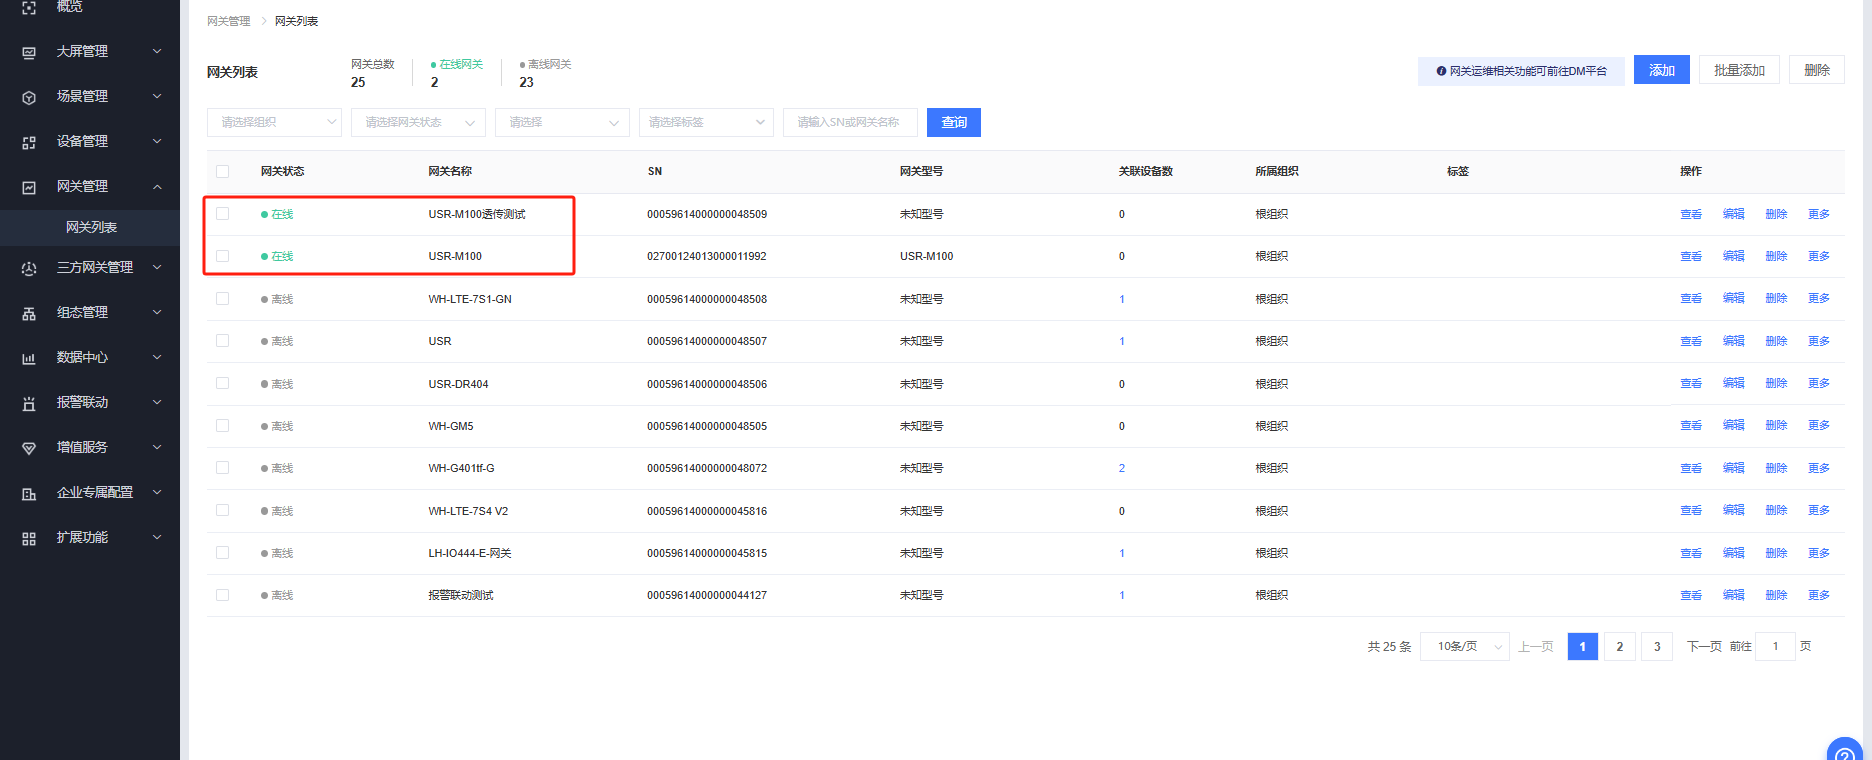Screen dimensions: 1872x760
Task: Change page size via 10条/页 dropdown
Action: pyautogui.click(x=1464, y=647)
